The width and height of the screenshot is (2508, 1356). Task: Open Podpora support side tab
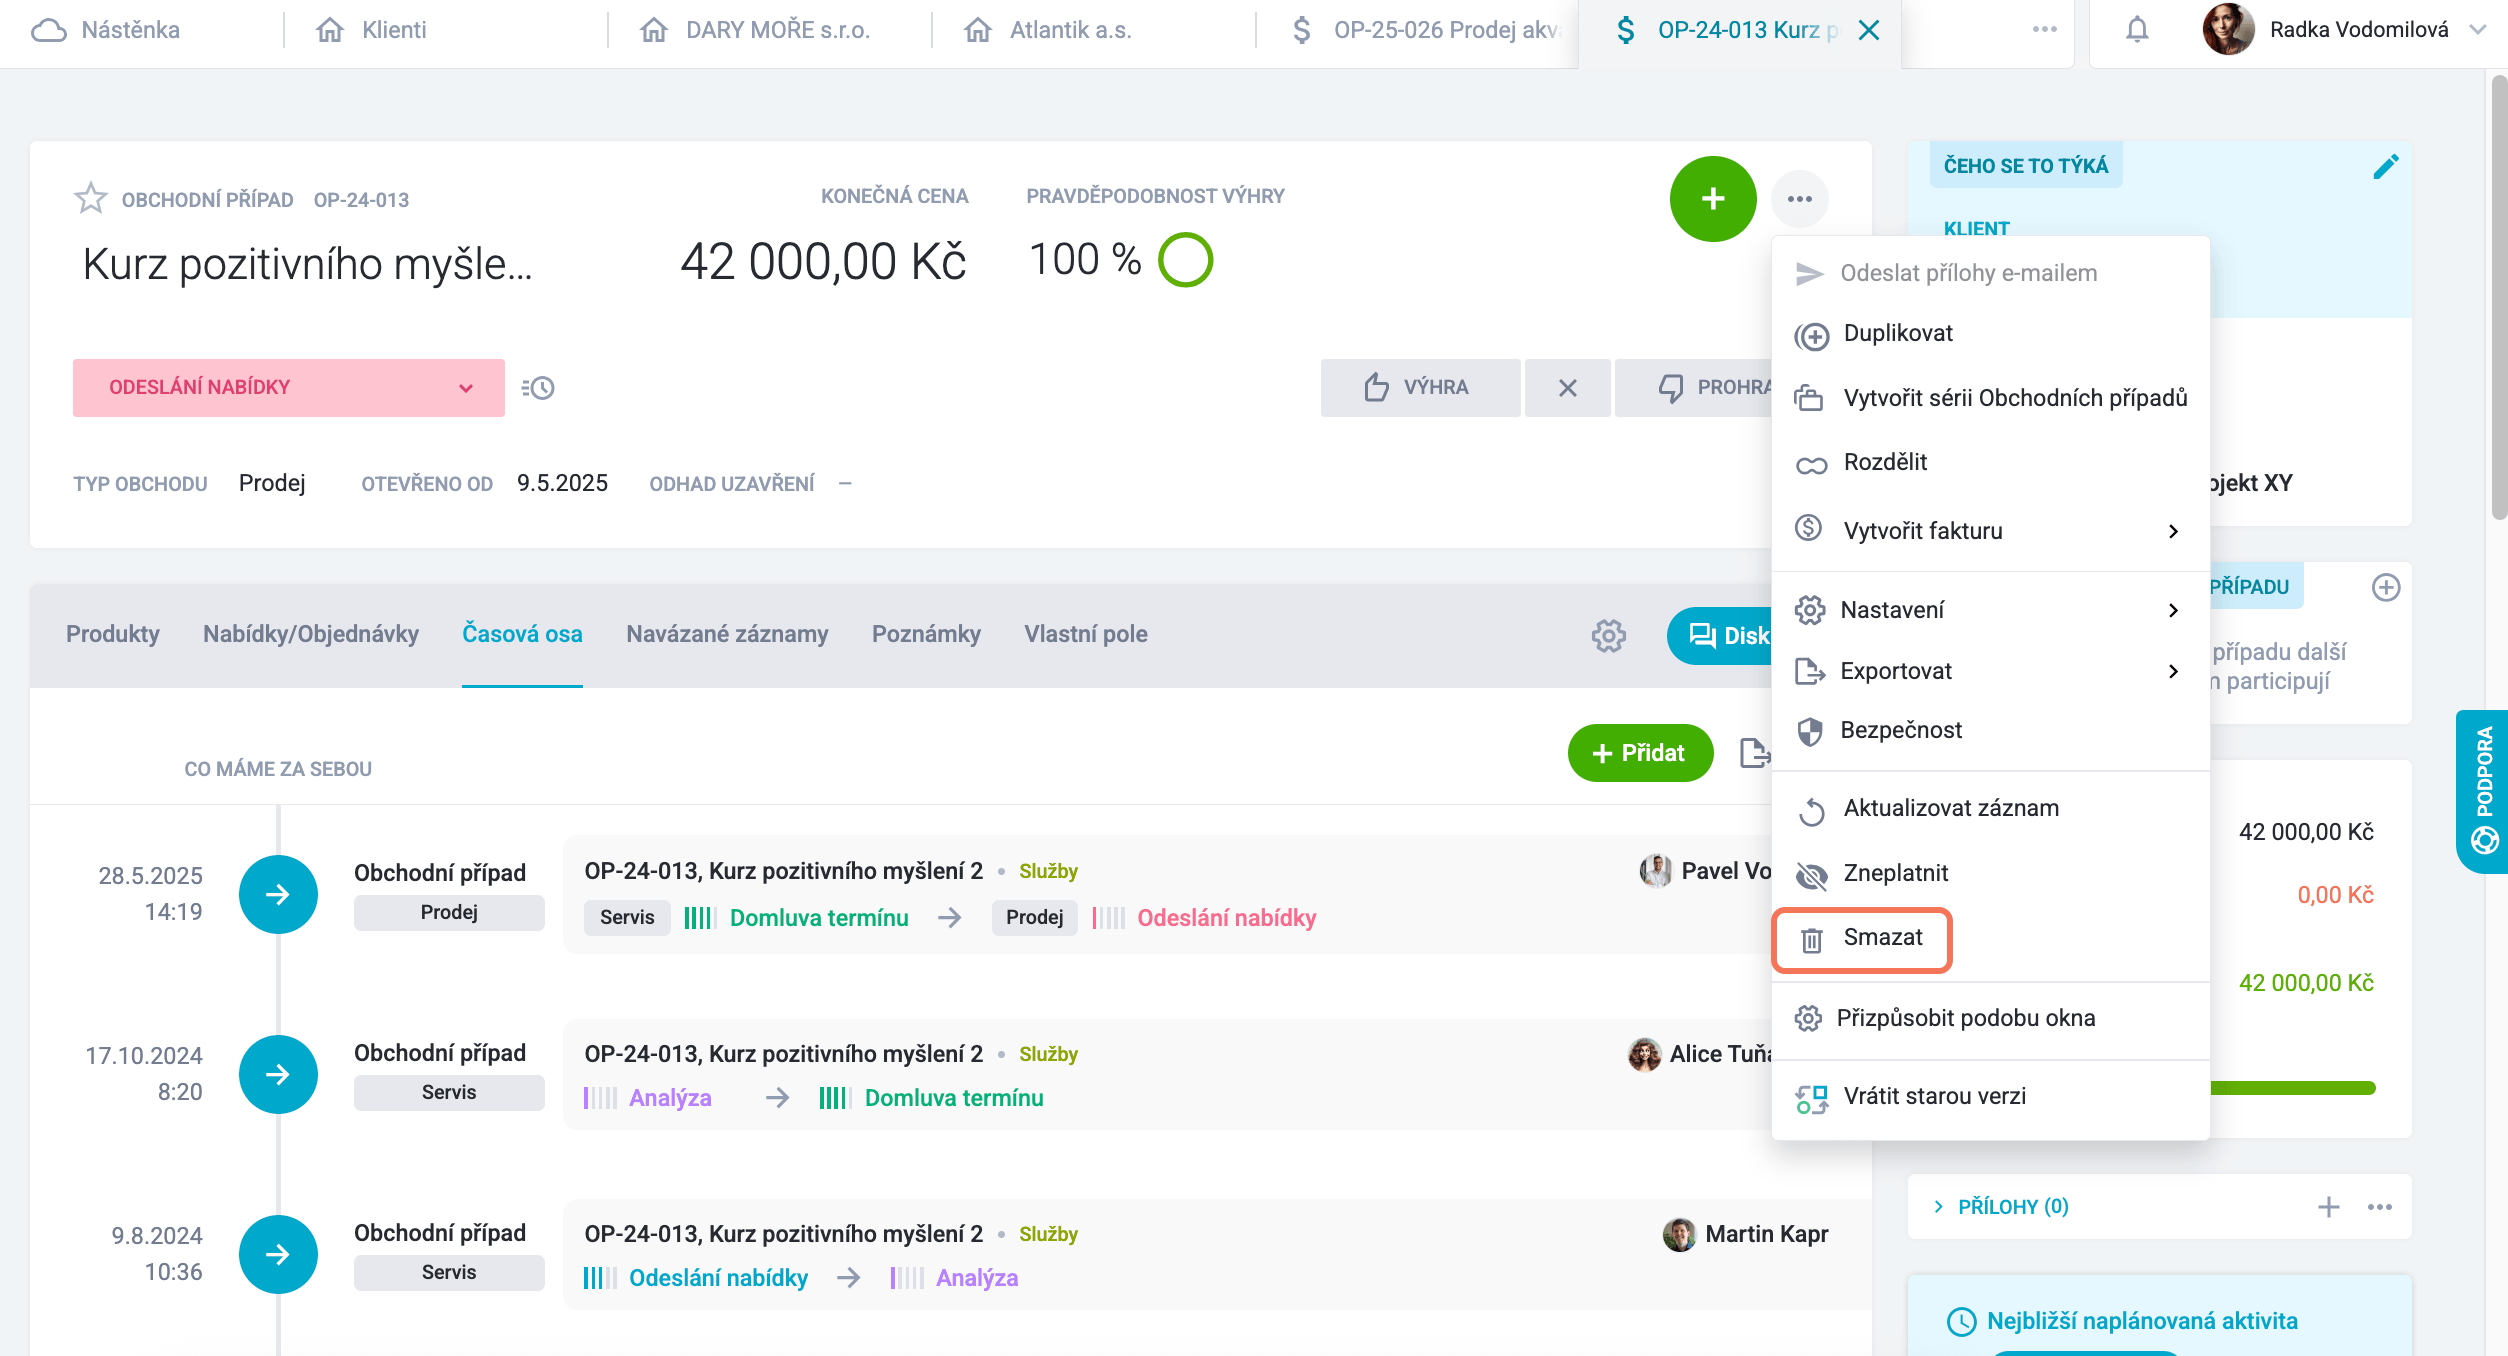coord(2483,791)
